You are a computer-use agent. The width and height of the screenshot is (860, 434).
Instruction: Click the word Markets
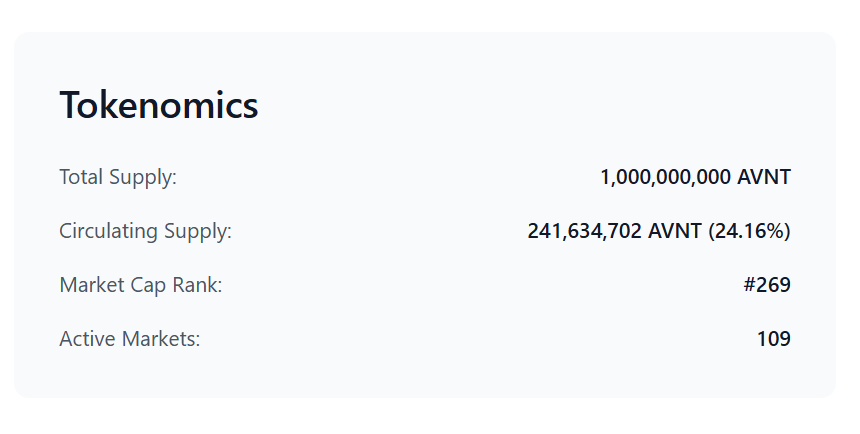click(x=161, y=339)
